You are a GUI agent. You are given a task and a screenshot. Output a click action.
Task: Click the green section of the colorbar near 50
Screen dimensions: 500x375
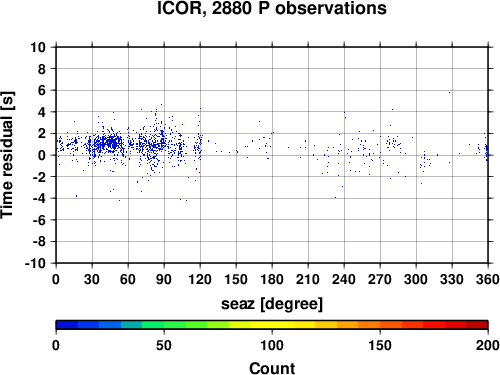tap(164, 325)
